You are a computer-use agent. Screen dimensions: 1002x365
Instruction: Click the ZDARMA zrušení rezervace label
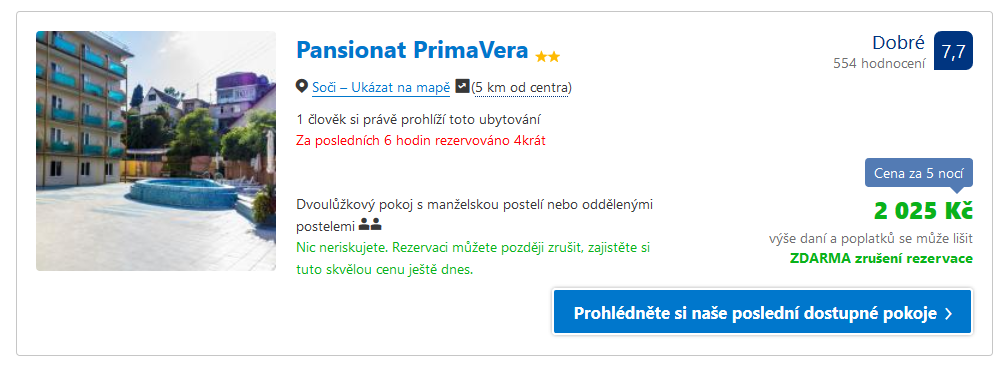click(881, 259)
